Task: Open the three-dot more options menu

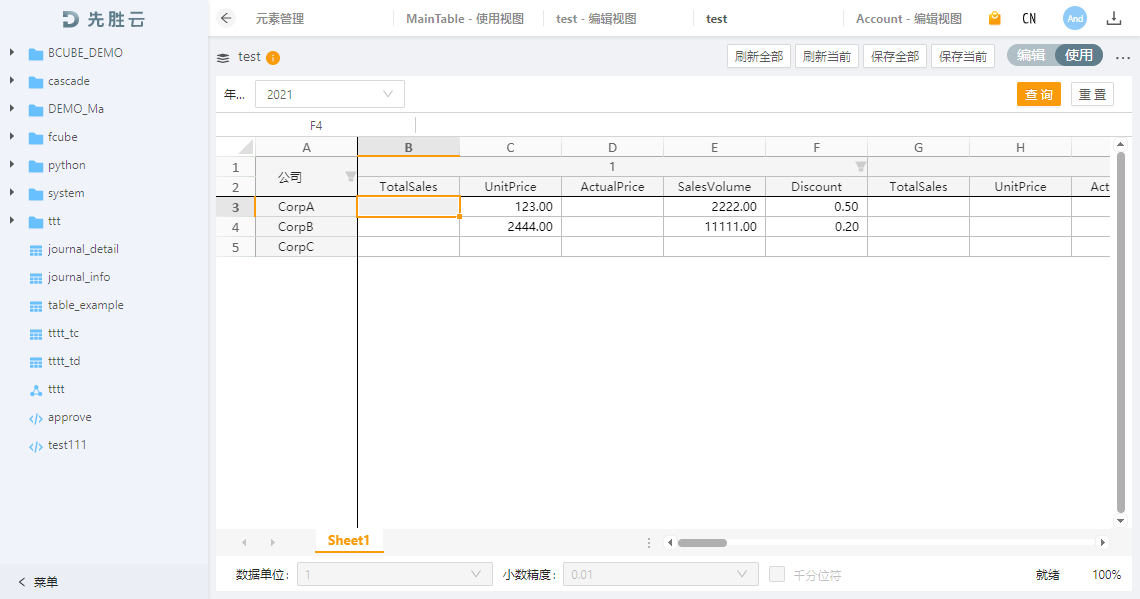Action: (x=1122, y=57)
